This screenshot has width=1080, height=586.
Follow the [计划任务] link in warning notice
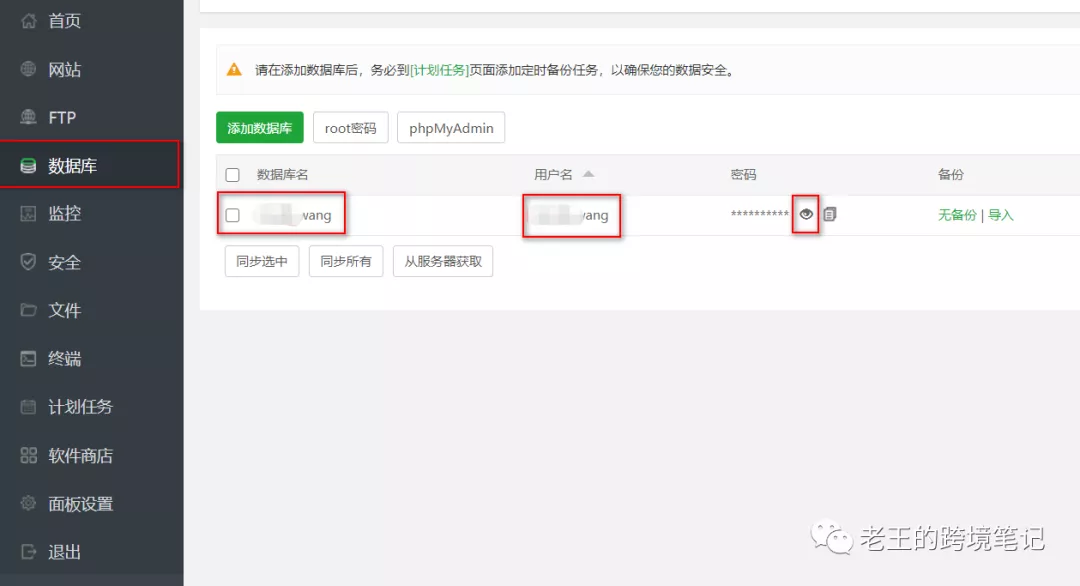[440, 71]
